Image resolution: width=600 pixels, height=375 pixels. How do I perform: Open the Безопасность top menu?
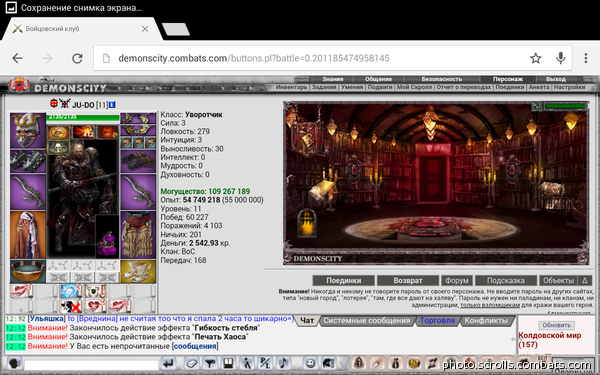tap(441, 79)
